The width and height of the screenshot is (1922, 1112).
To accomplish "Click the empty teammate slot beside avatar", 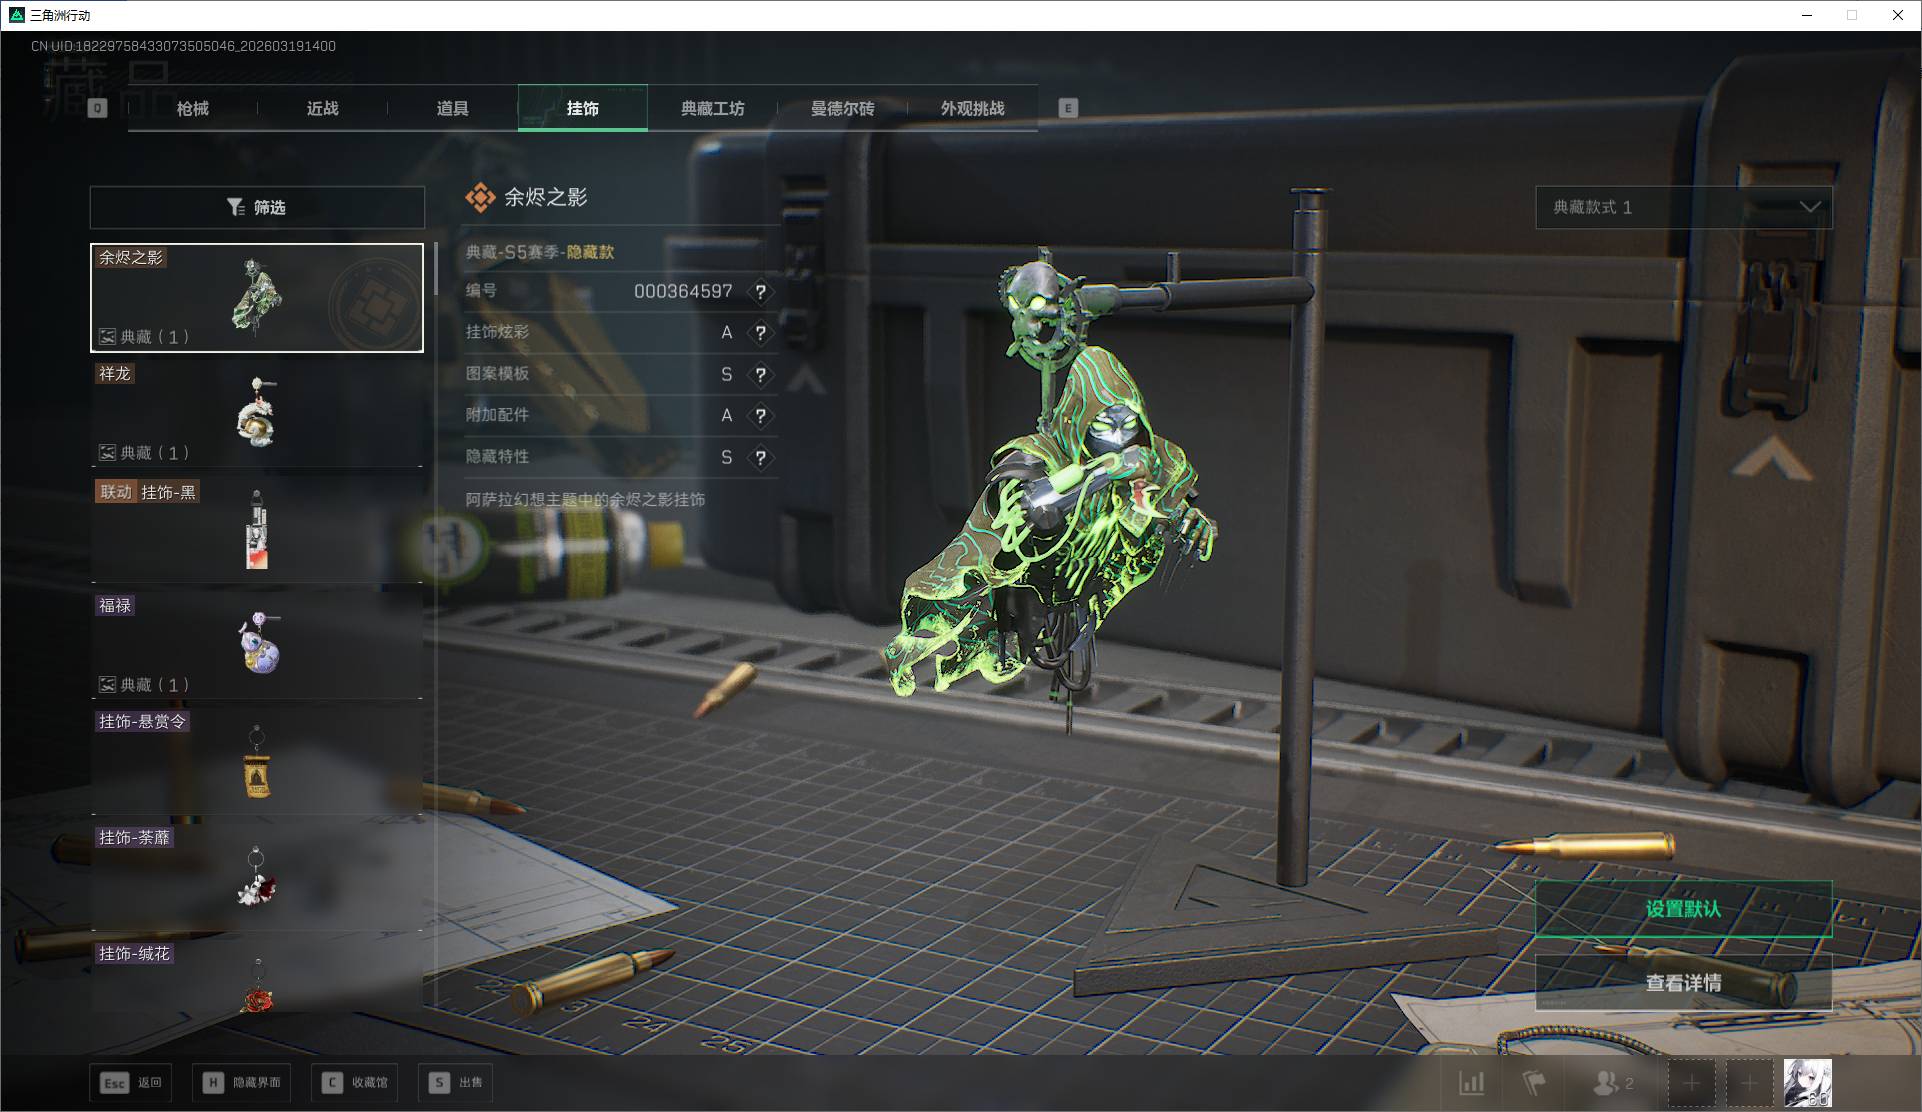I will tap(1749, 1083).
